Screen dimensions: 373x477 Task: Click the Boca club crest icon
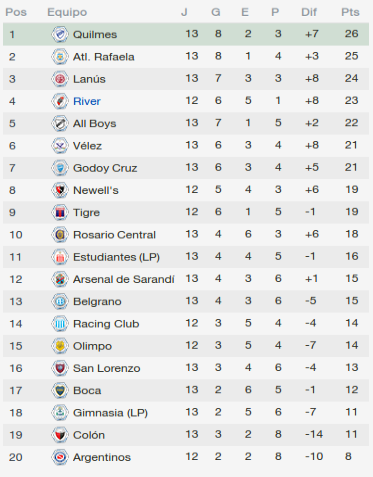click(x=60, y=390)
